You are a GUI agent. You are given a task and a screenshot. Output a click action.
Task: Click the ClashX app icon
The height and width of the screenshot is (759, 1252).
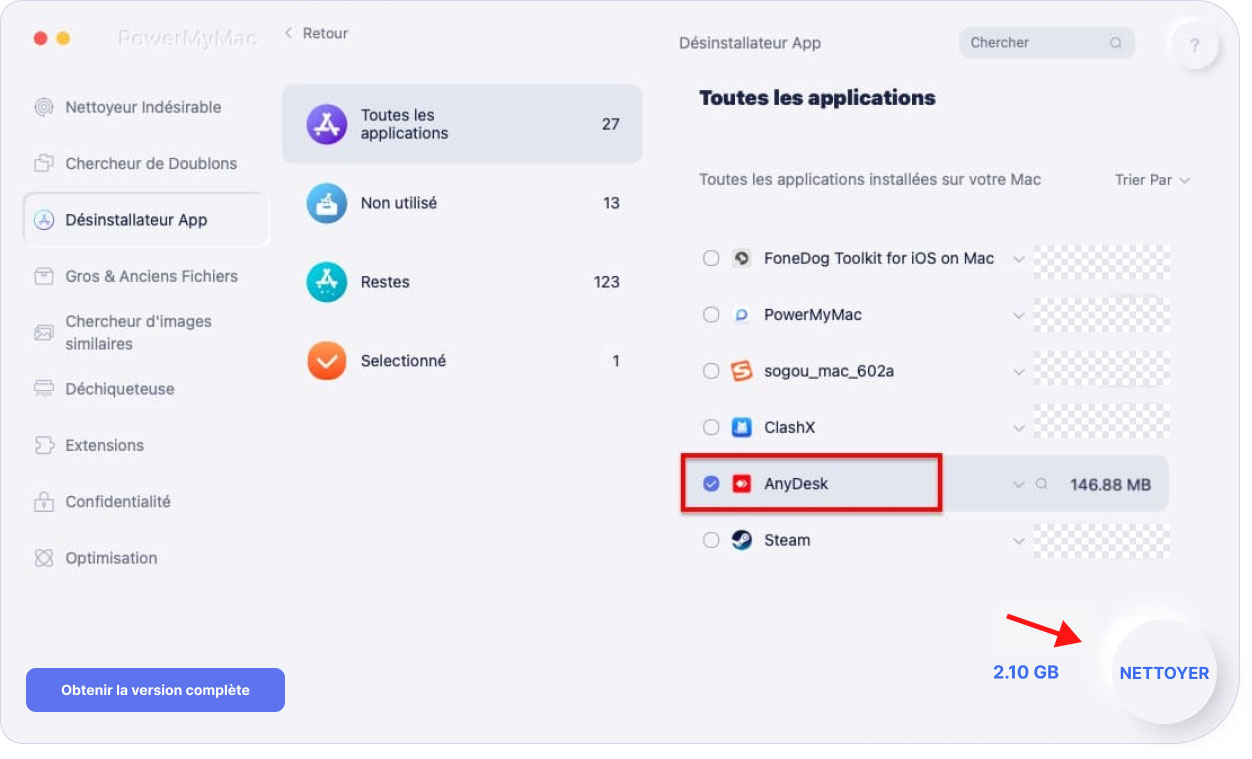(x=741, y=427)
